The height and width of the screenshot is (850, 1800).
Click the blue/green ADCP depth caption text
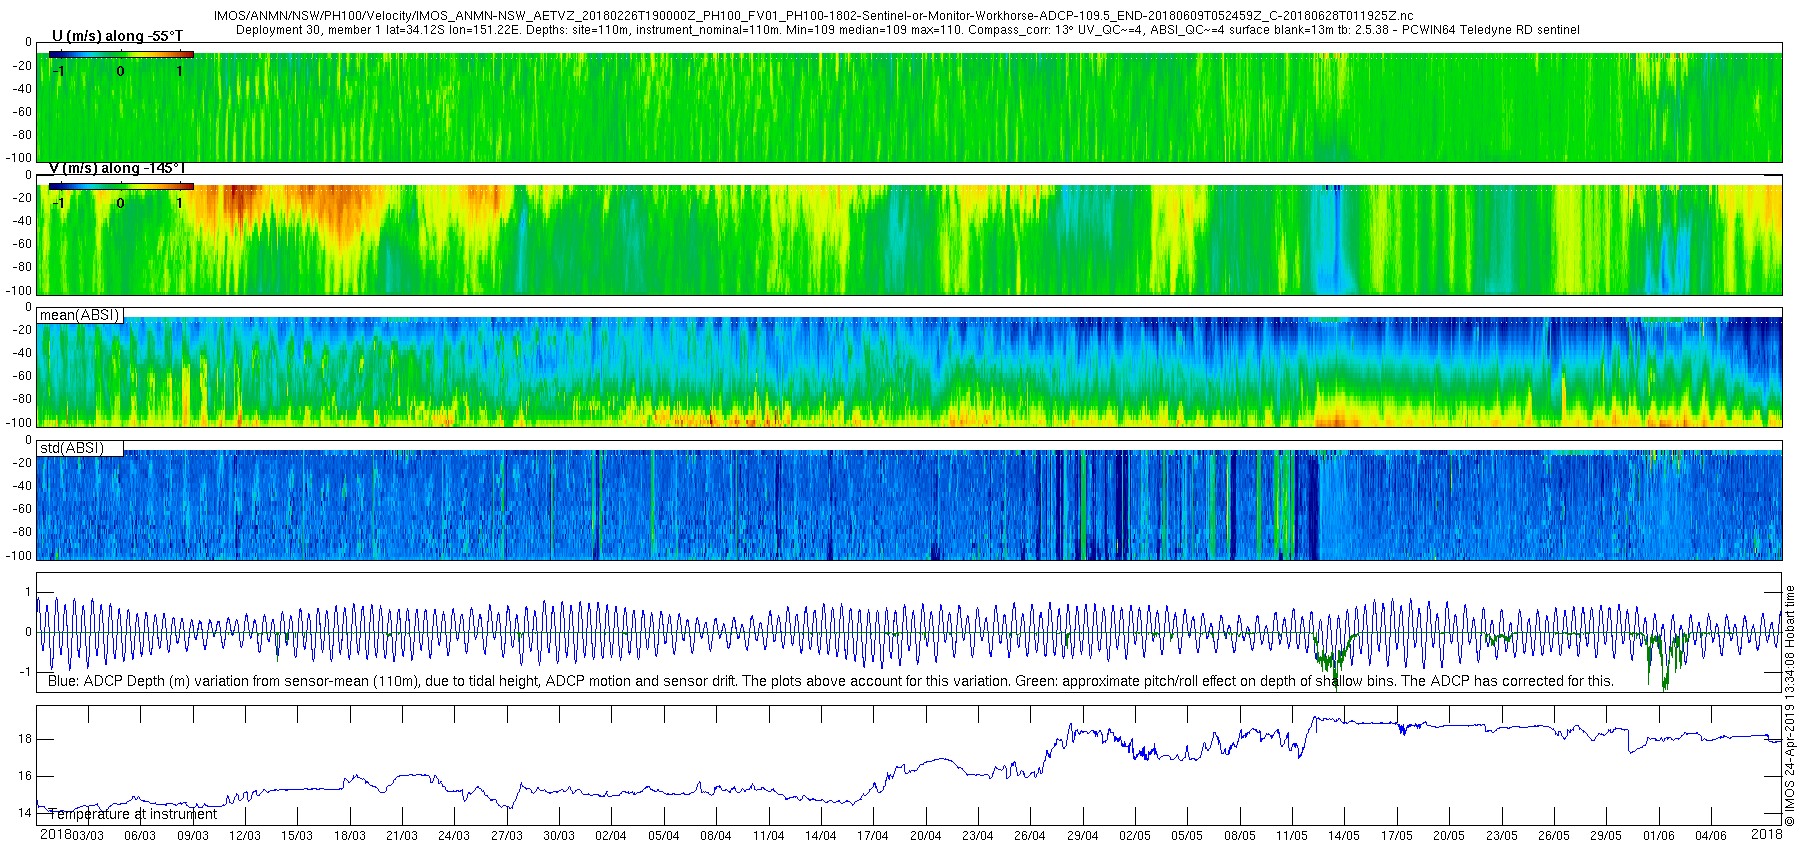tap(831, 681)
